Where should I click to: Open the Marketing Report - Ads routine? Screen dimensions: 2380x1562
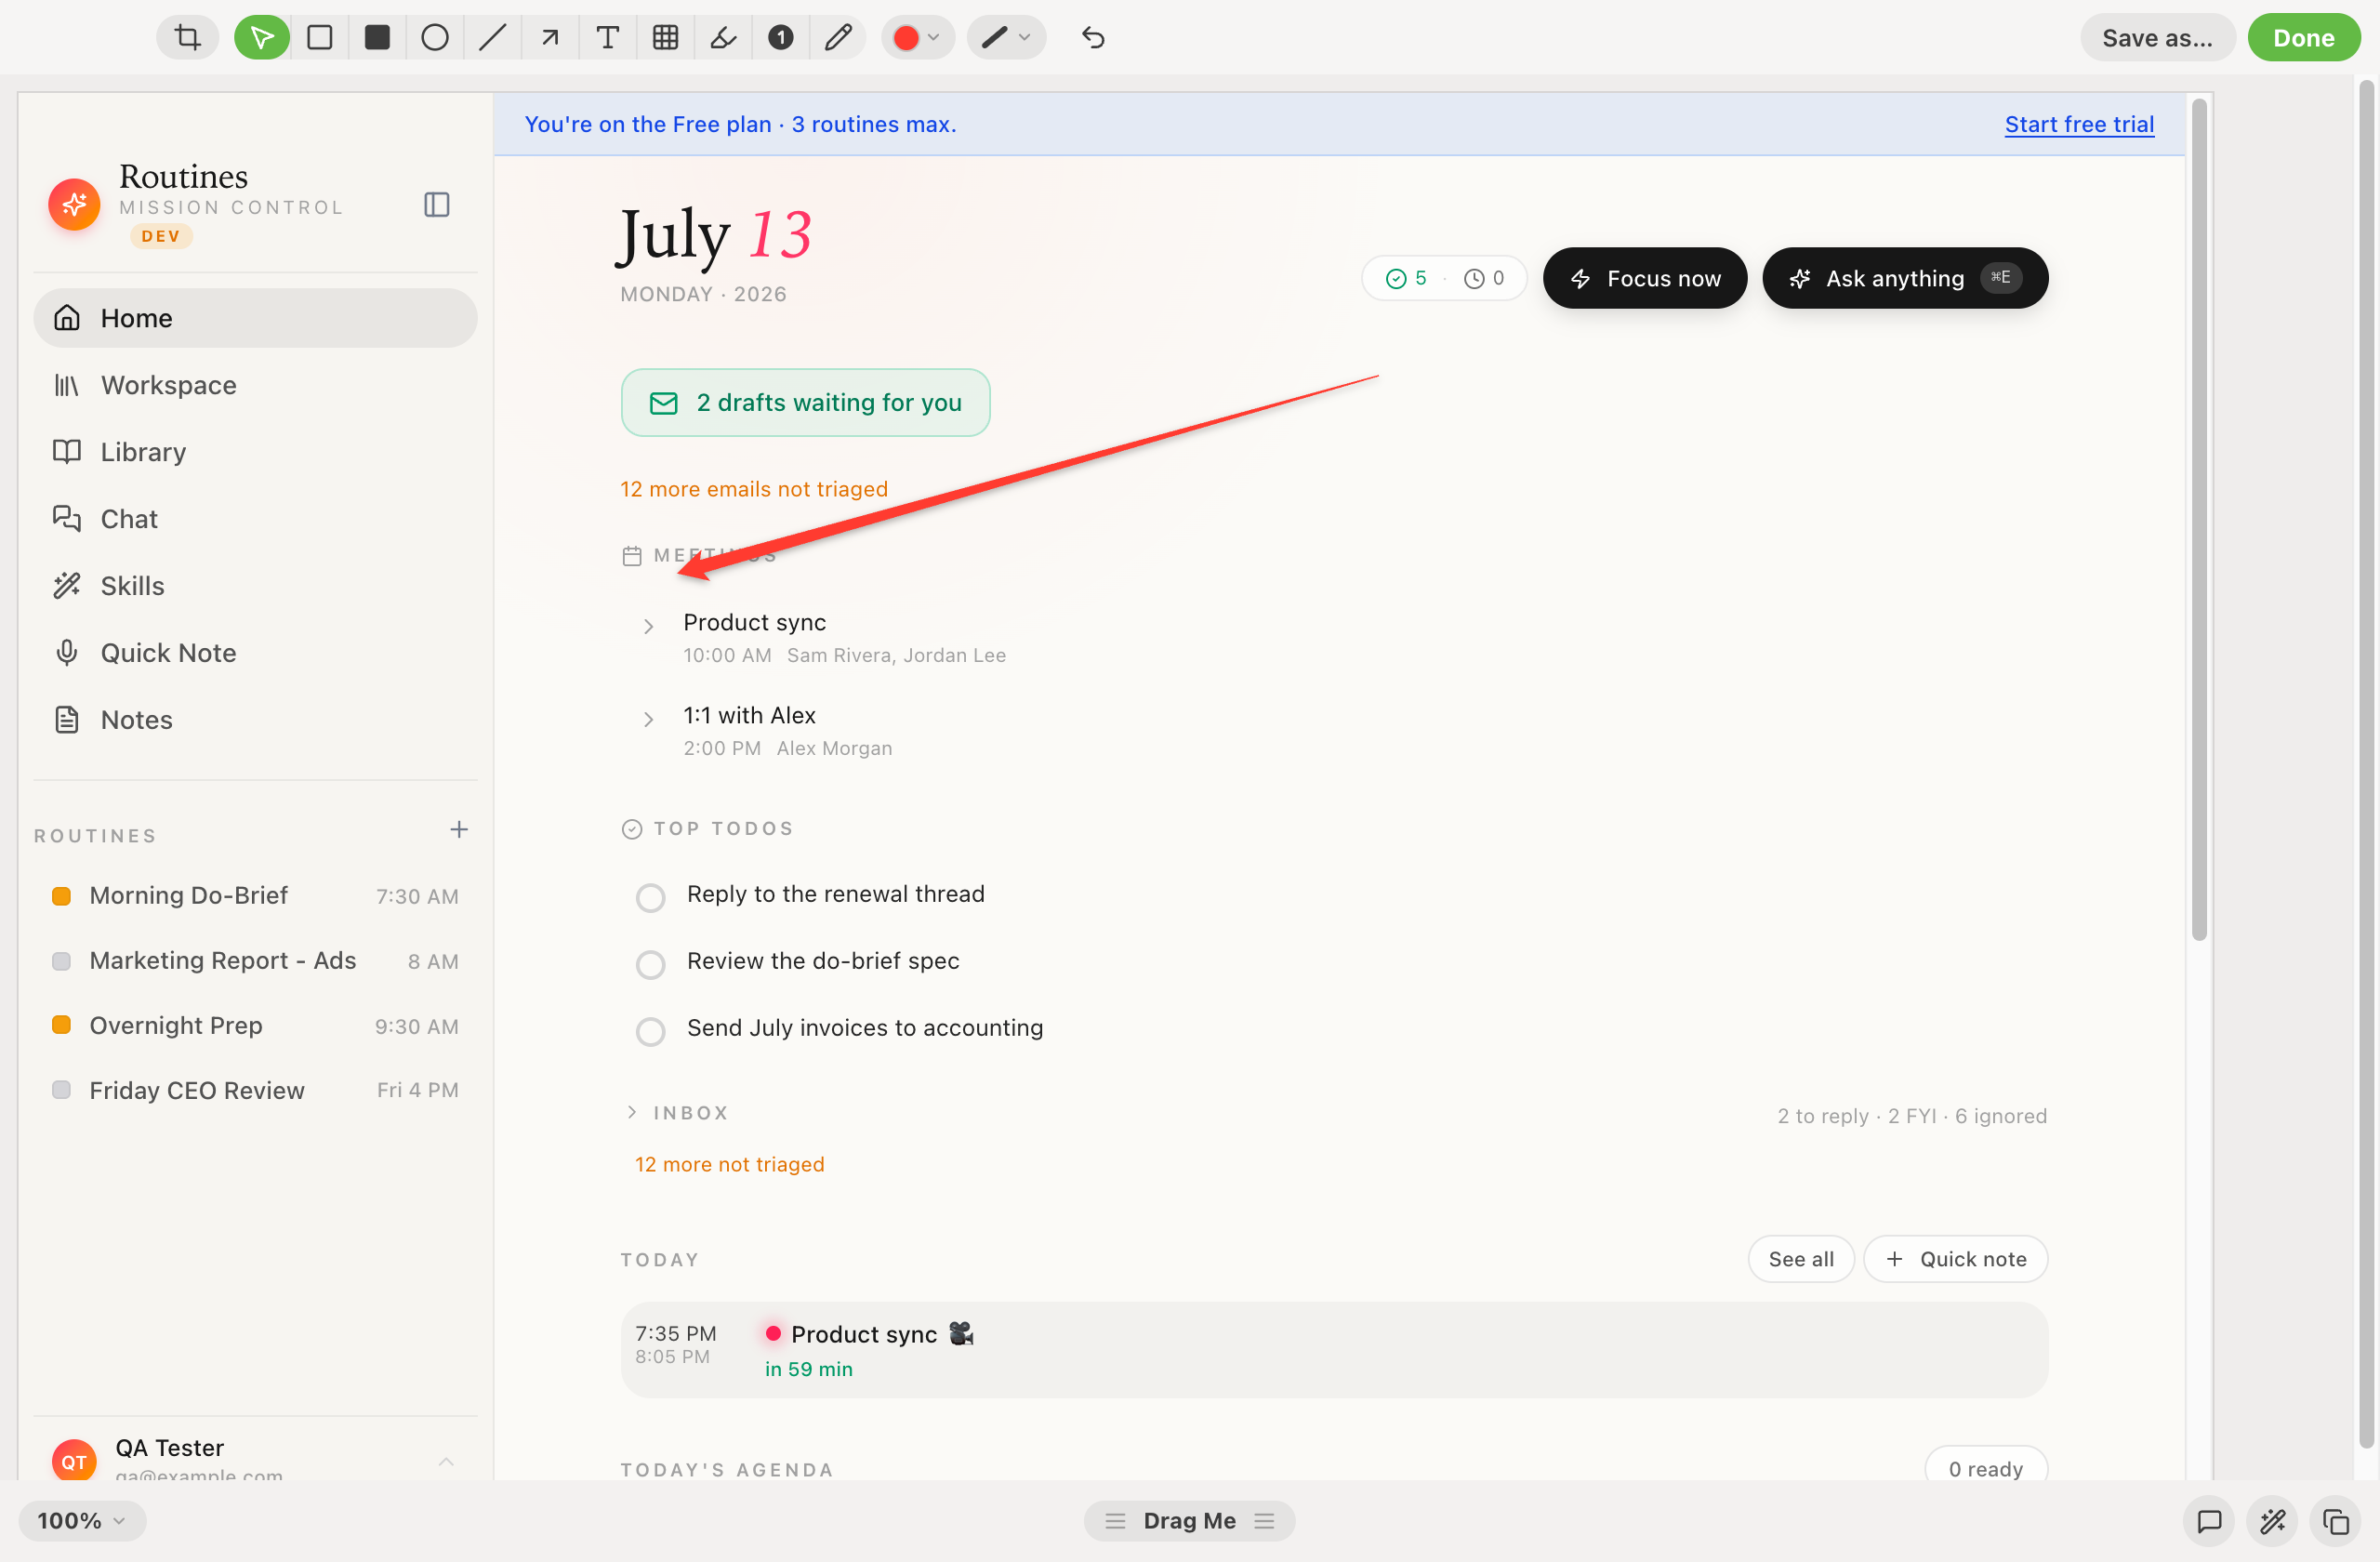coord(255,961)
